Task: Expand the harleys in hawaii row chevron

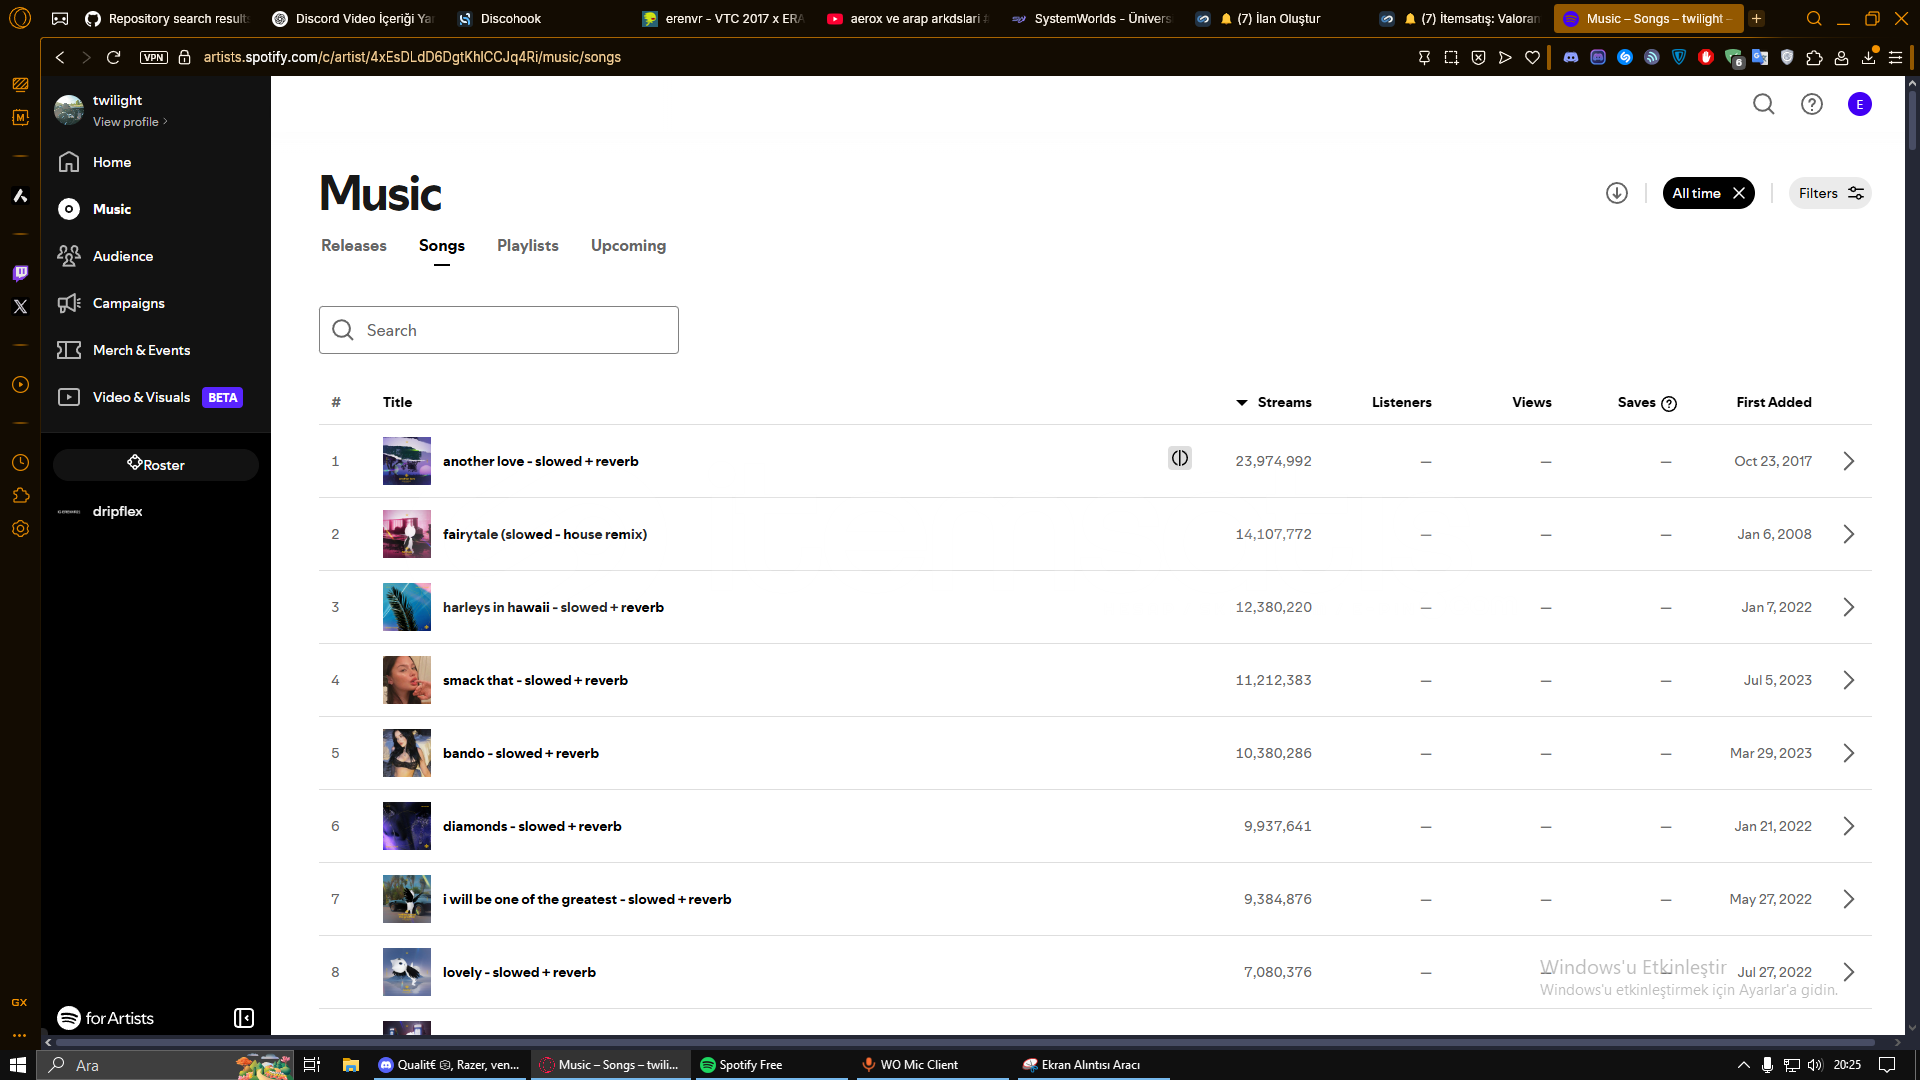Action: tap(1849, 607)
